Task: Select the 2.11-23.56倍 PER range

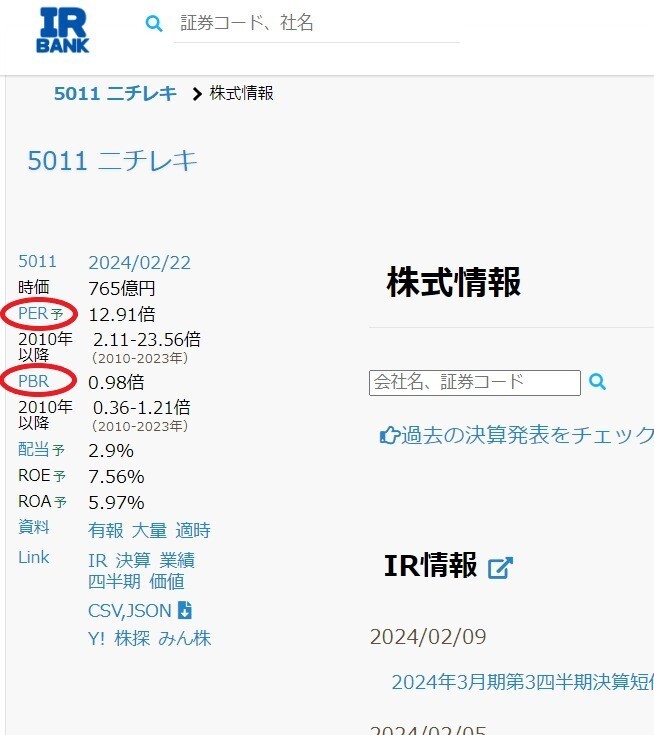Action: point(147,339)
